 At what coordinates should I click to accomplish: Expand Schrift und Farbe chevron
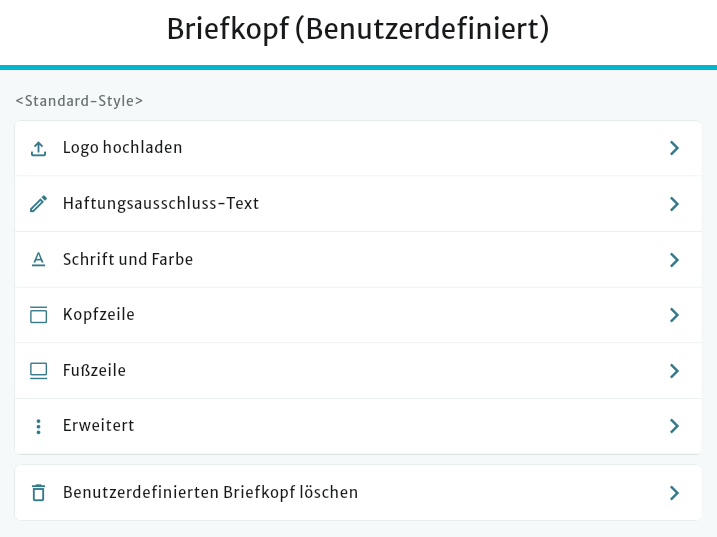(674, 260)
